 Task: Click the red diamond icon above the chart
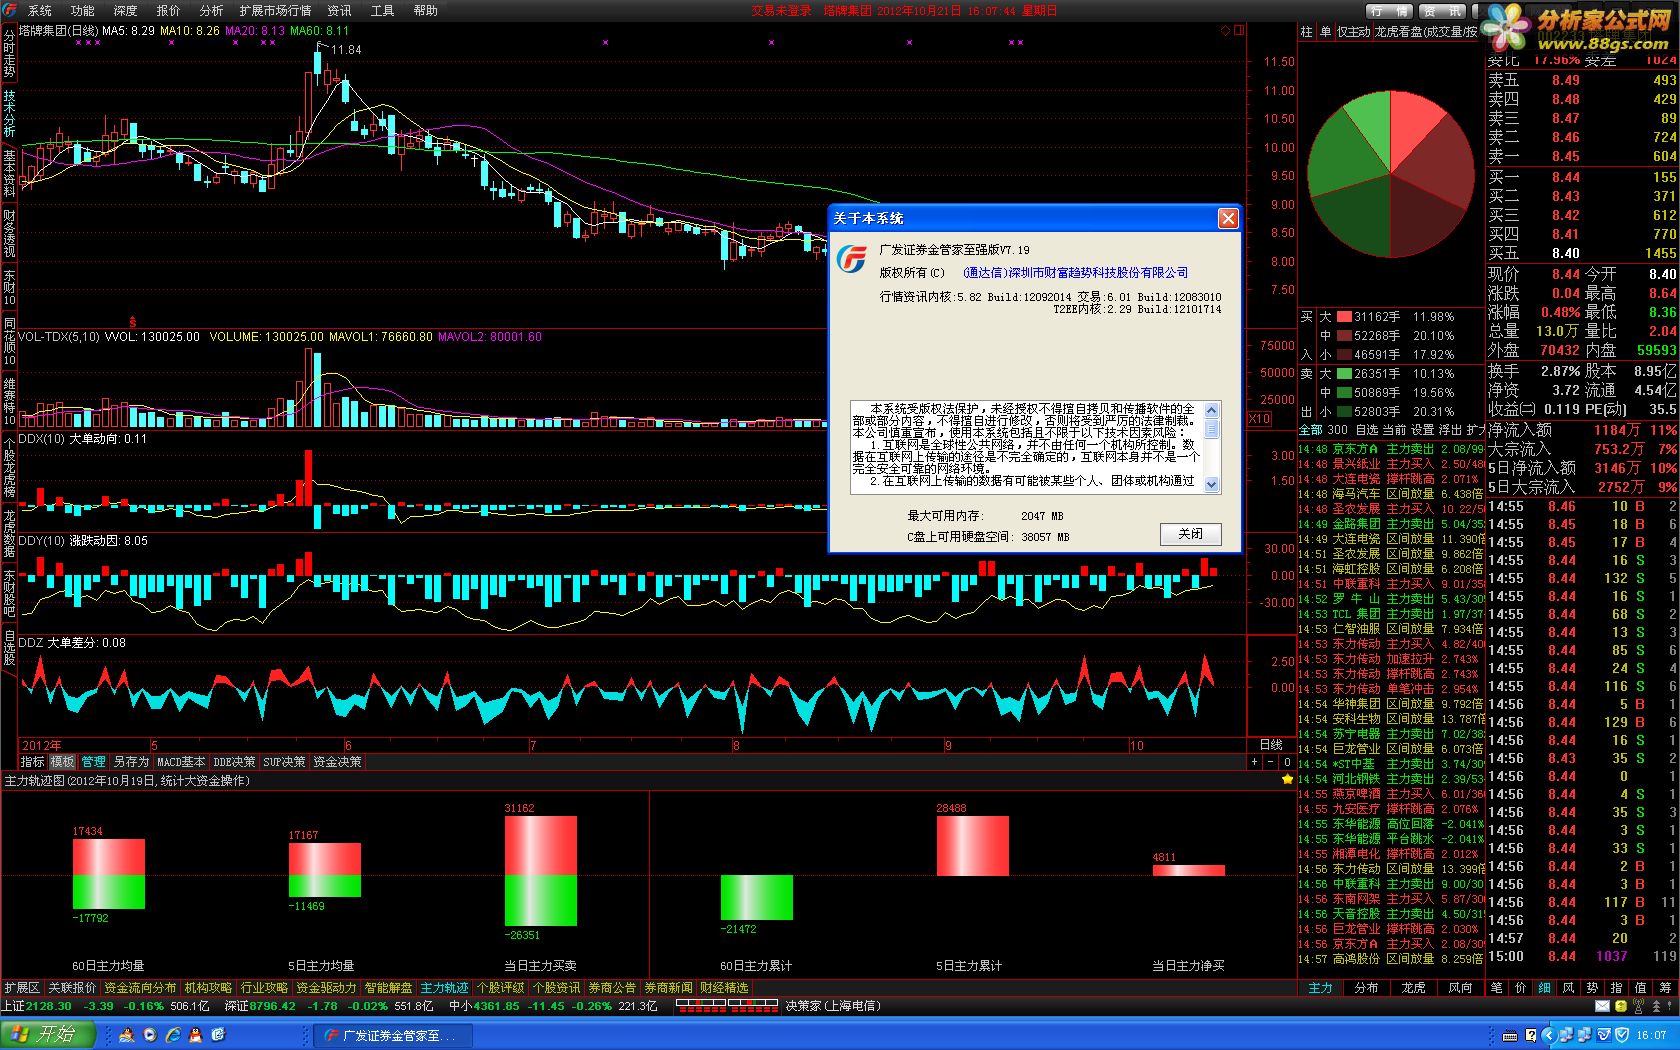click(1226, 31)
